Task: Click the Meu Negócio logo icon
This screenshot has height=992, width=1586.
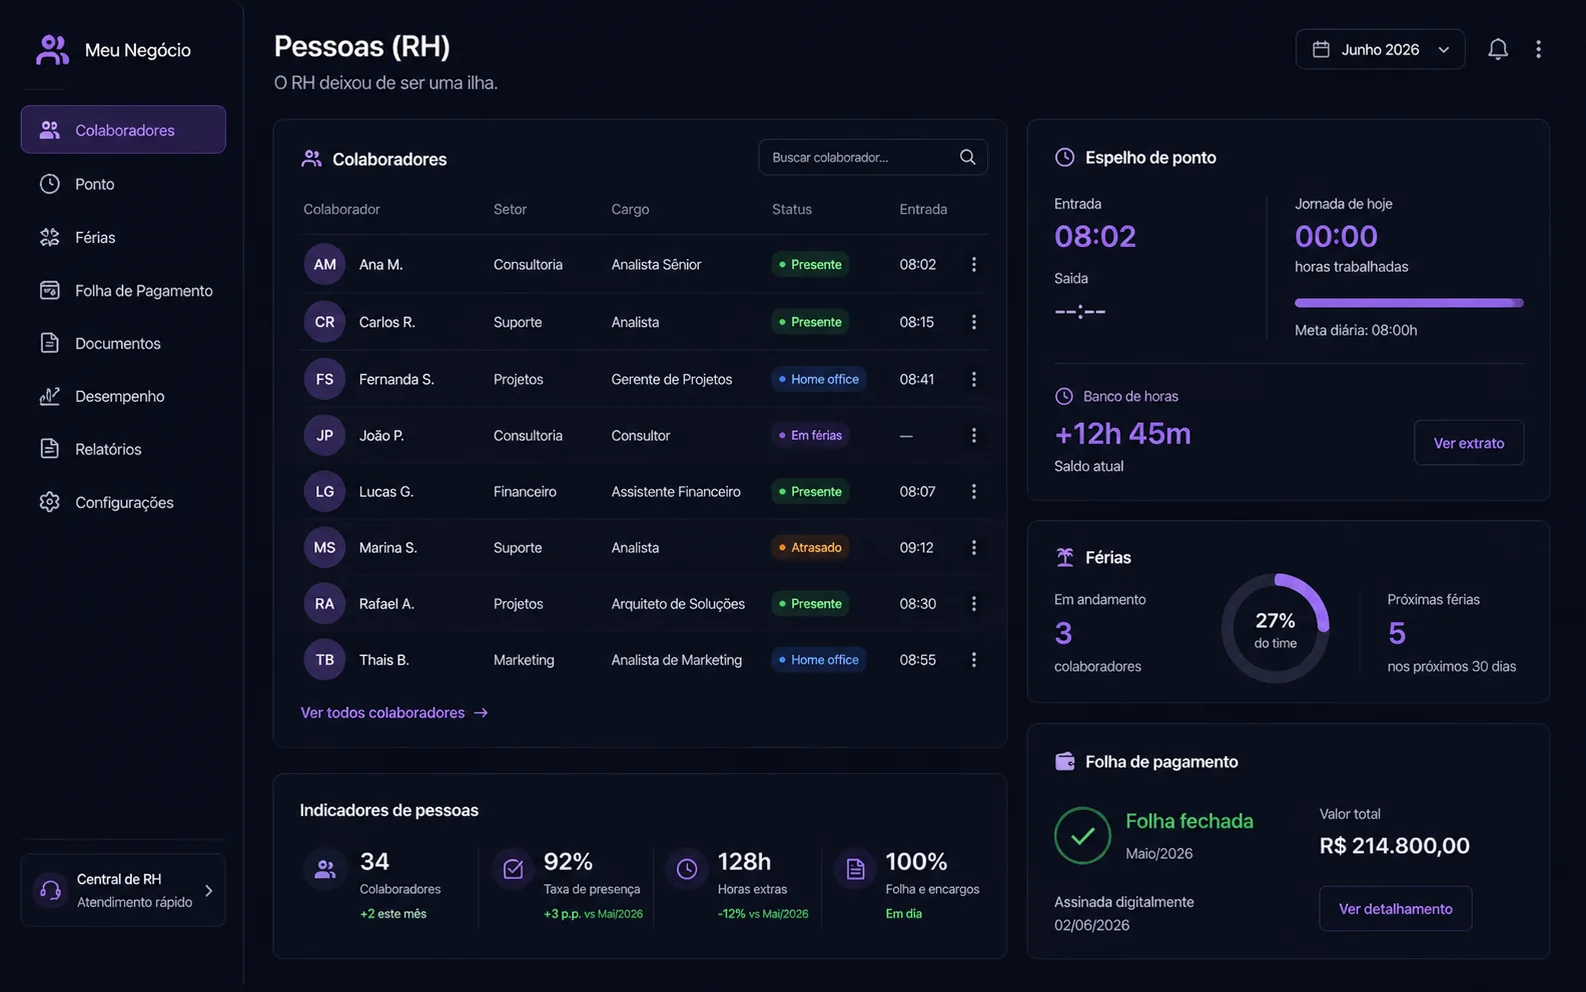Action: [52, 50]
